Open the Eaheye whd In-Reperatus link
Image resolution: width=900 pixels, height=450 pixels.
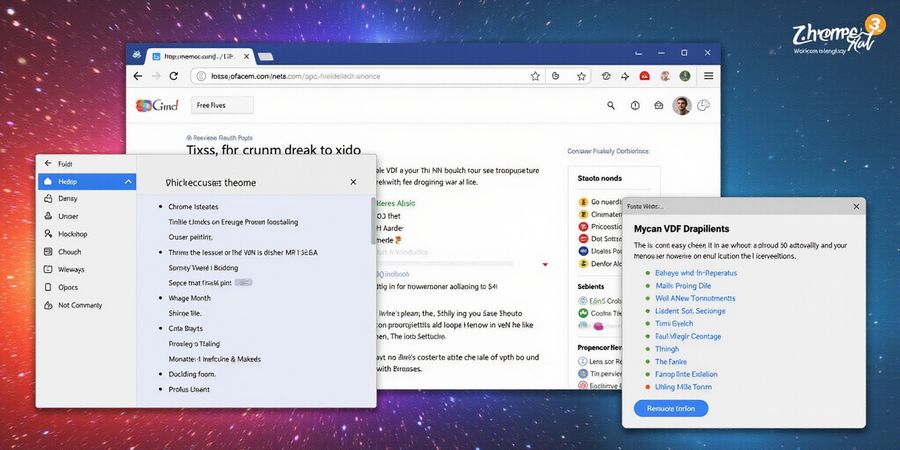tap(696, 273)
